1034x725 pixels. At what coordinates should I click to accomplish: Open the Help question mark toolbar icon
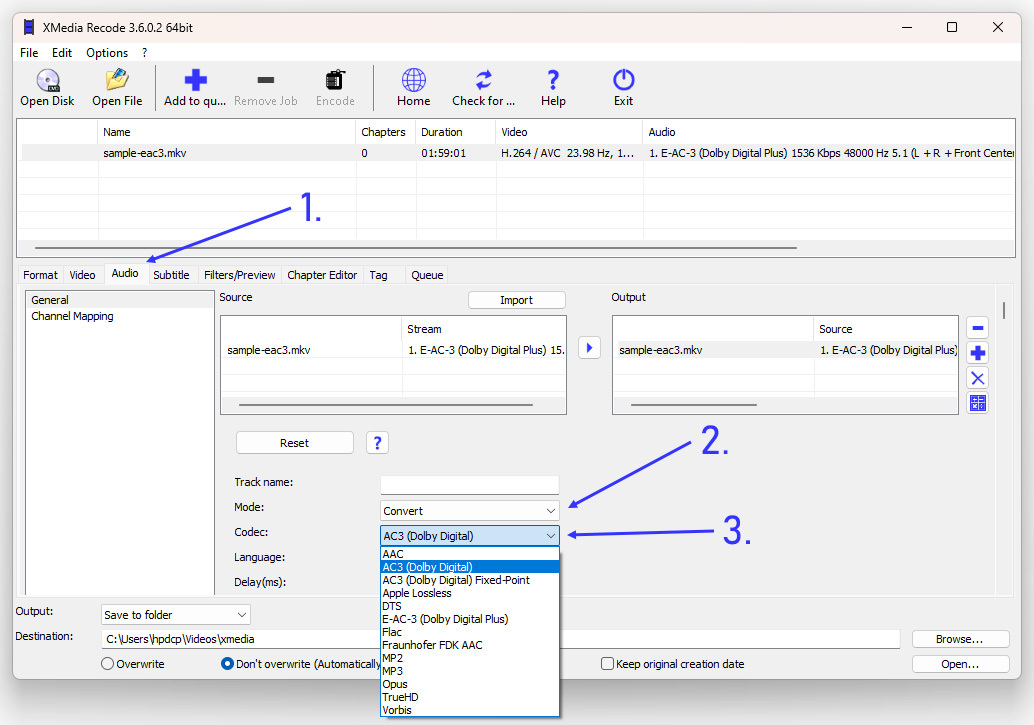coord(553,80)
